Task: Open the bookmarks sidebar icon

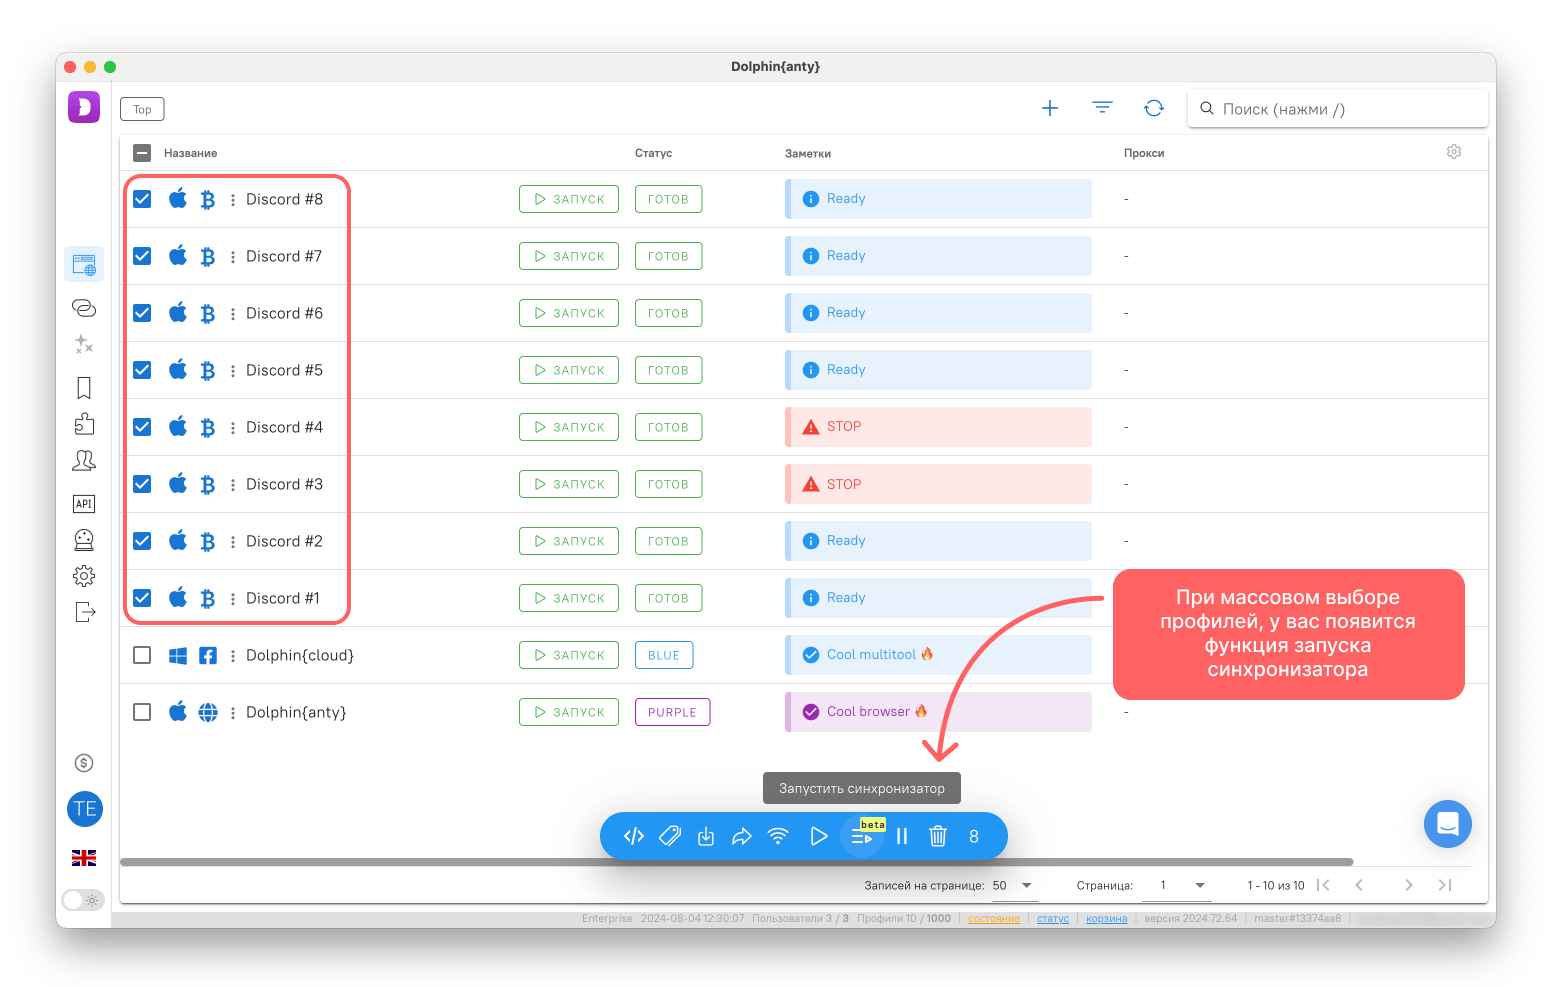Action: 84,388
